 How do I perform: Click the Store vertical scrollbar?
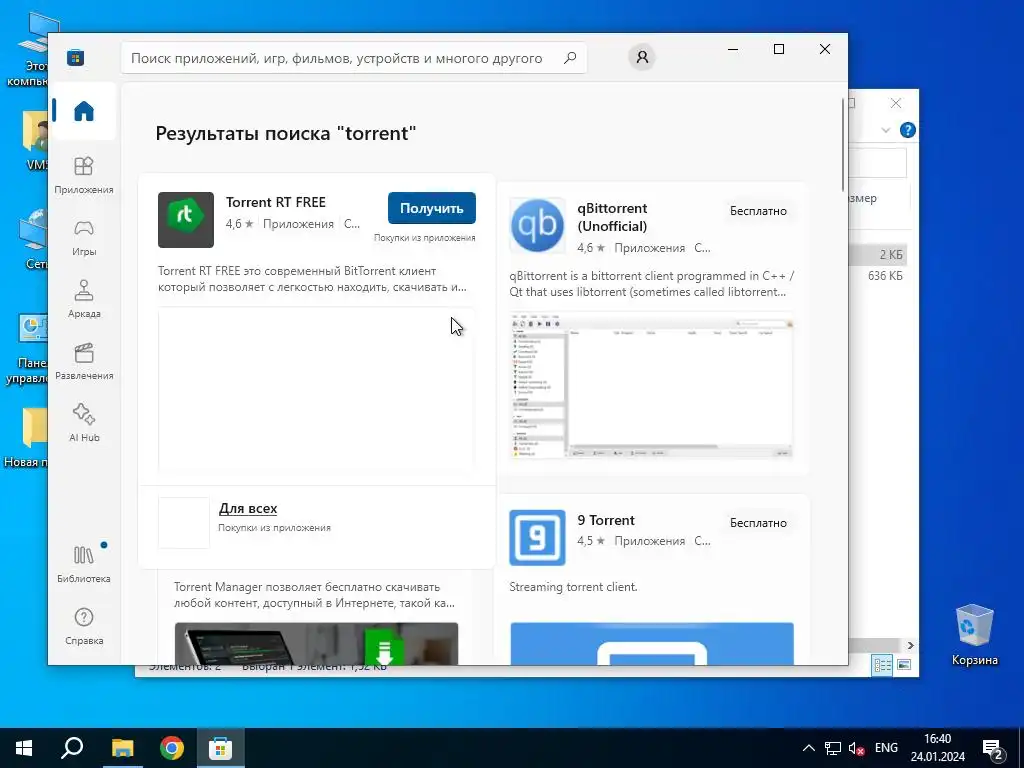(843, 145)
